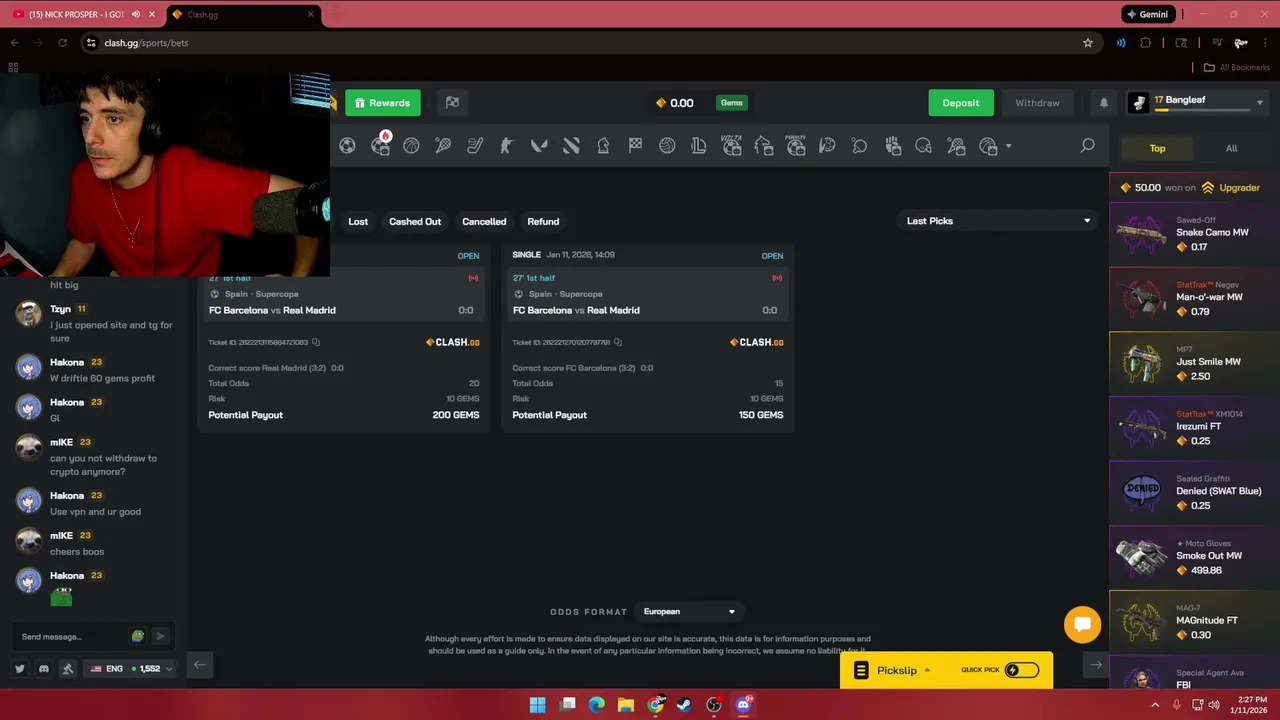
Task: Switch to Cashed Out bets tab
Action: (415, 221)
